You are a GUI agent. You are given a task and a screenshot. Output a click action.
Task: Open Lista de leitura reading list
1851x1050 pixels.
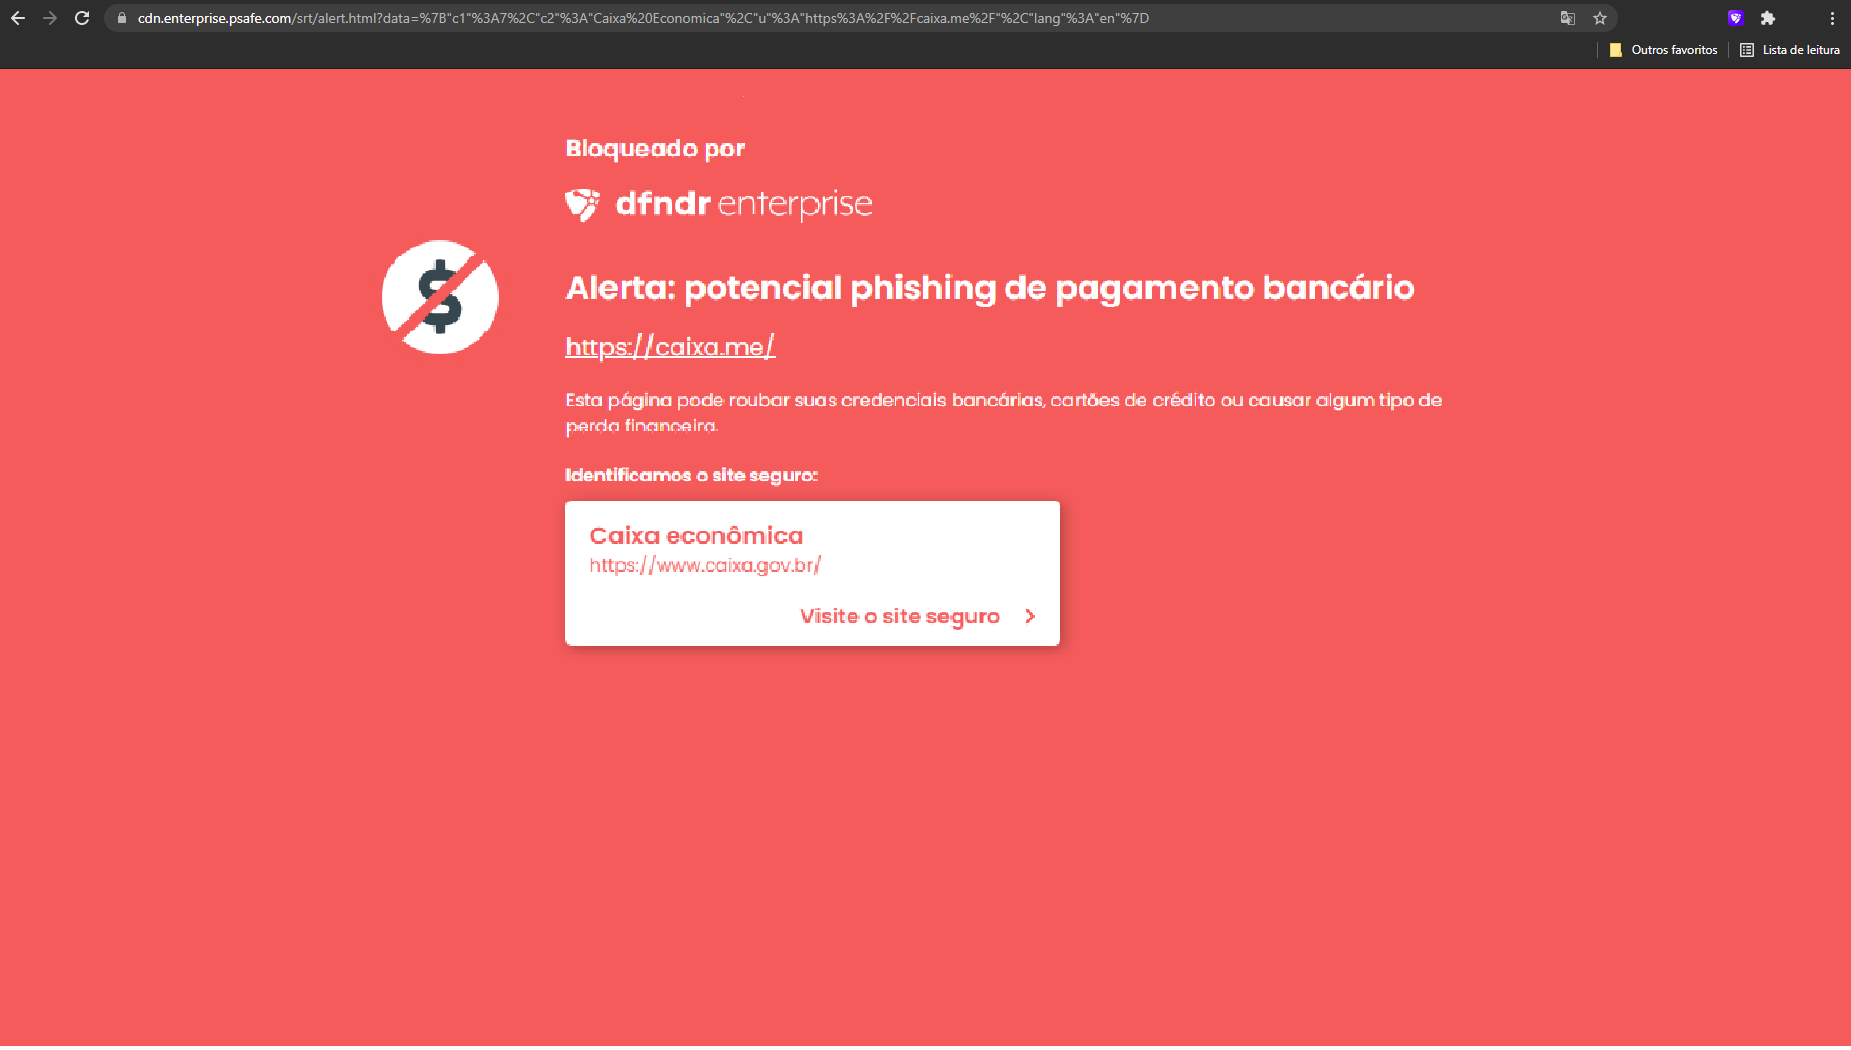1790,50
